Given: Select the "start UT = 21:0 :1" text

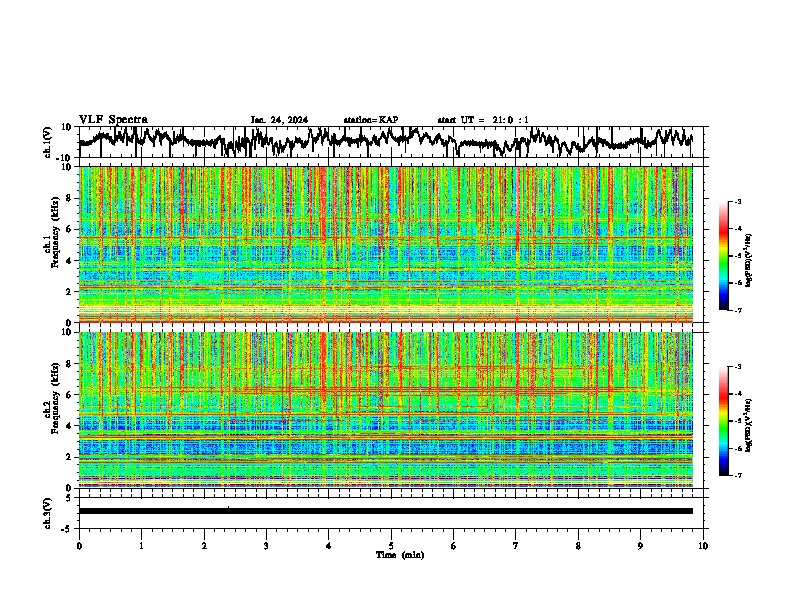Looking at the screenshot, I should (483, 120).
